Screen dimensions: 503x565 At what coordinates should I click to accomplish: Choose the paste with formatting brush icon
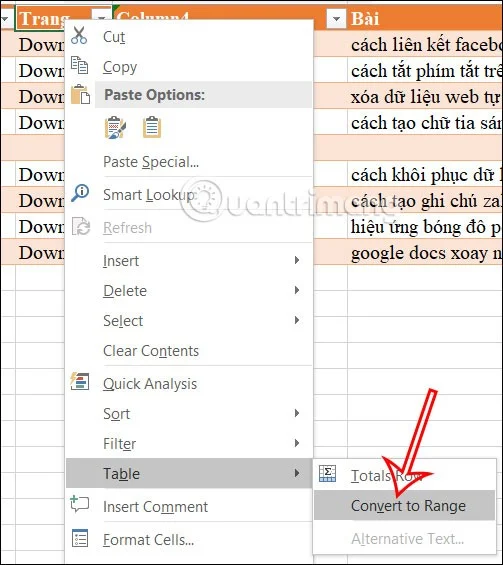pyautogui.click(x=115, y=128)
